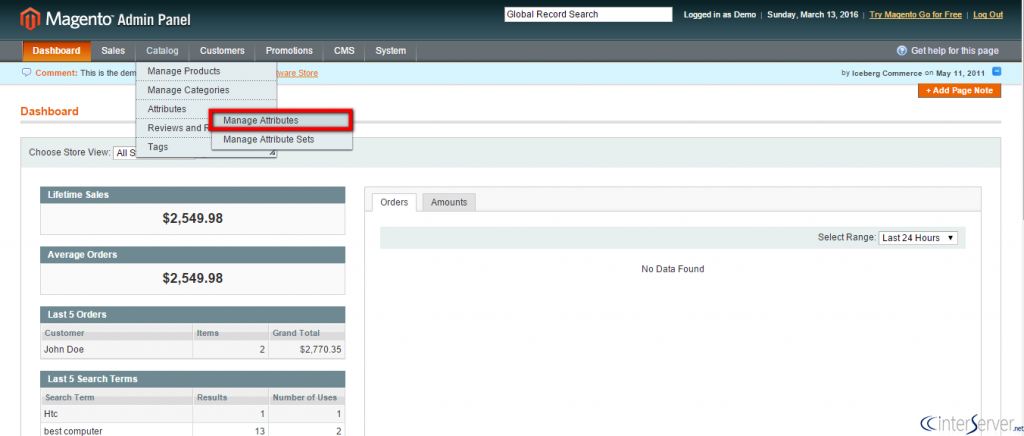
Task: Click the help question mark icon
Action: point(902,51)
